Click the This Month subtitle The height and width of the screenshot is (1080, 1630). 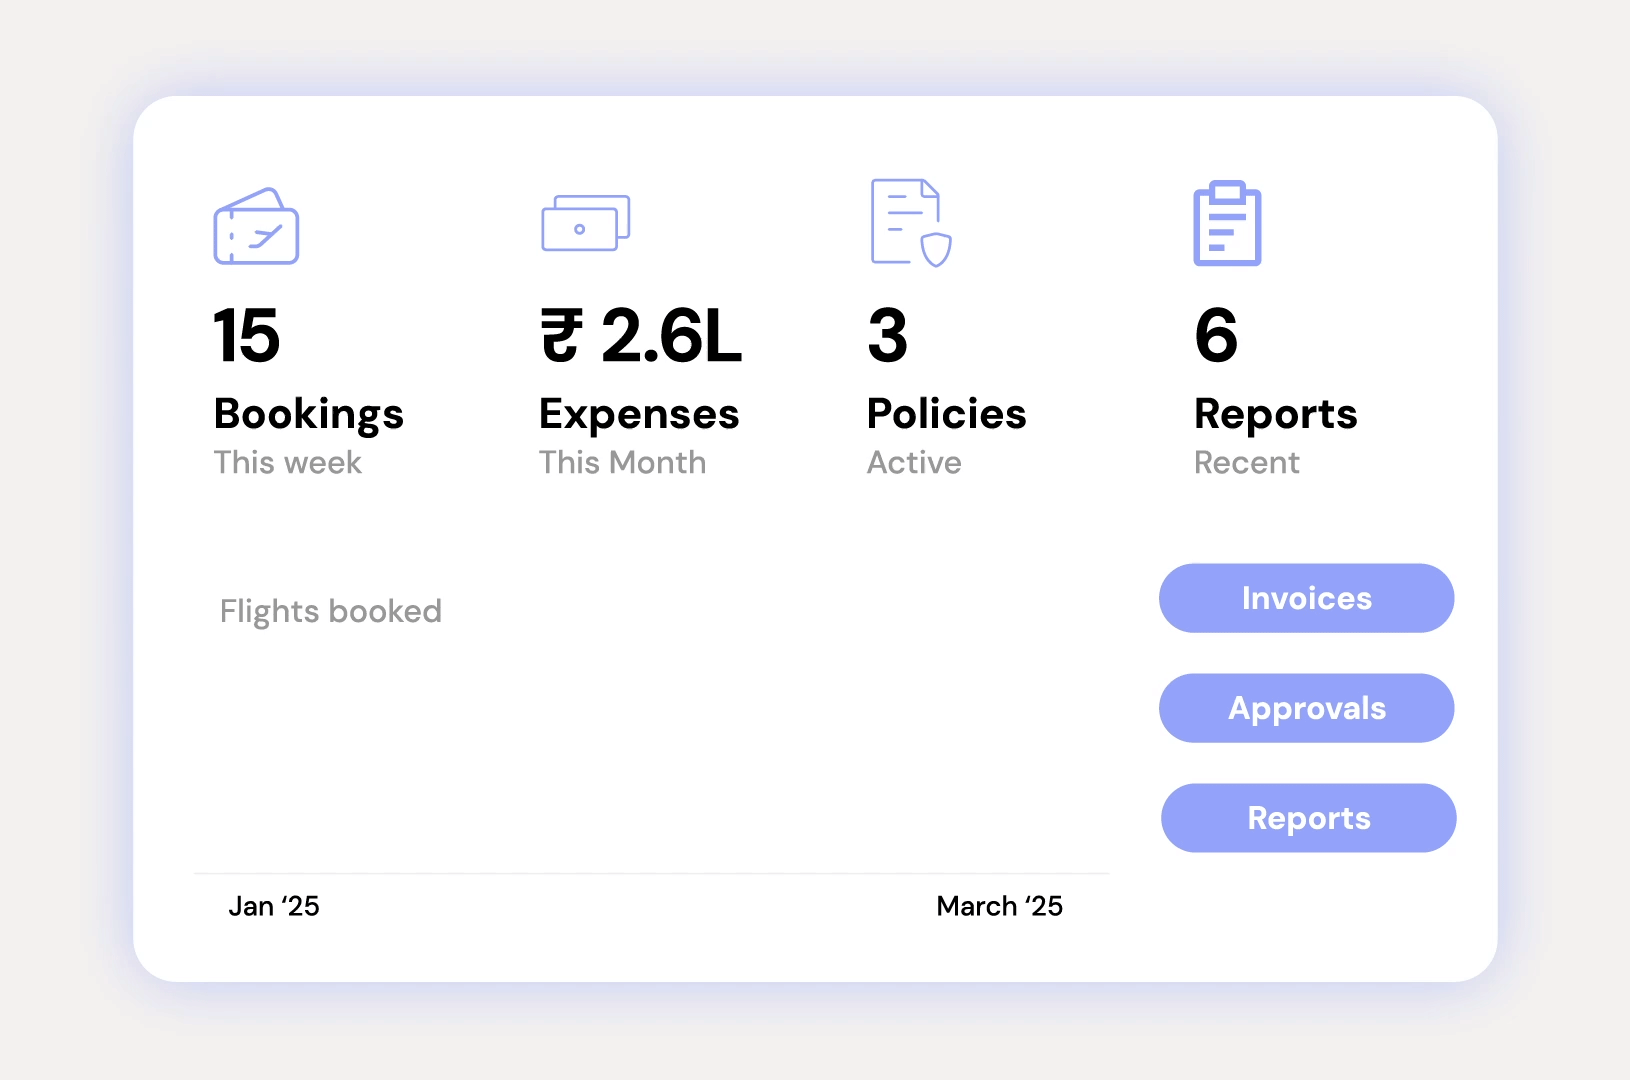pos(622,463)
